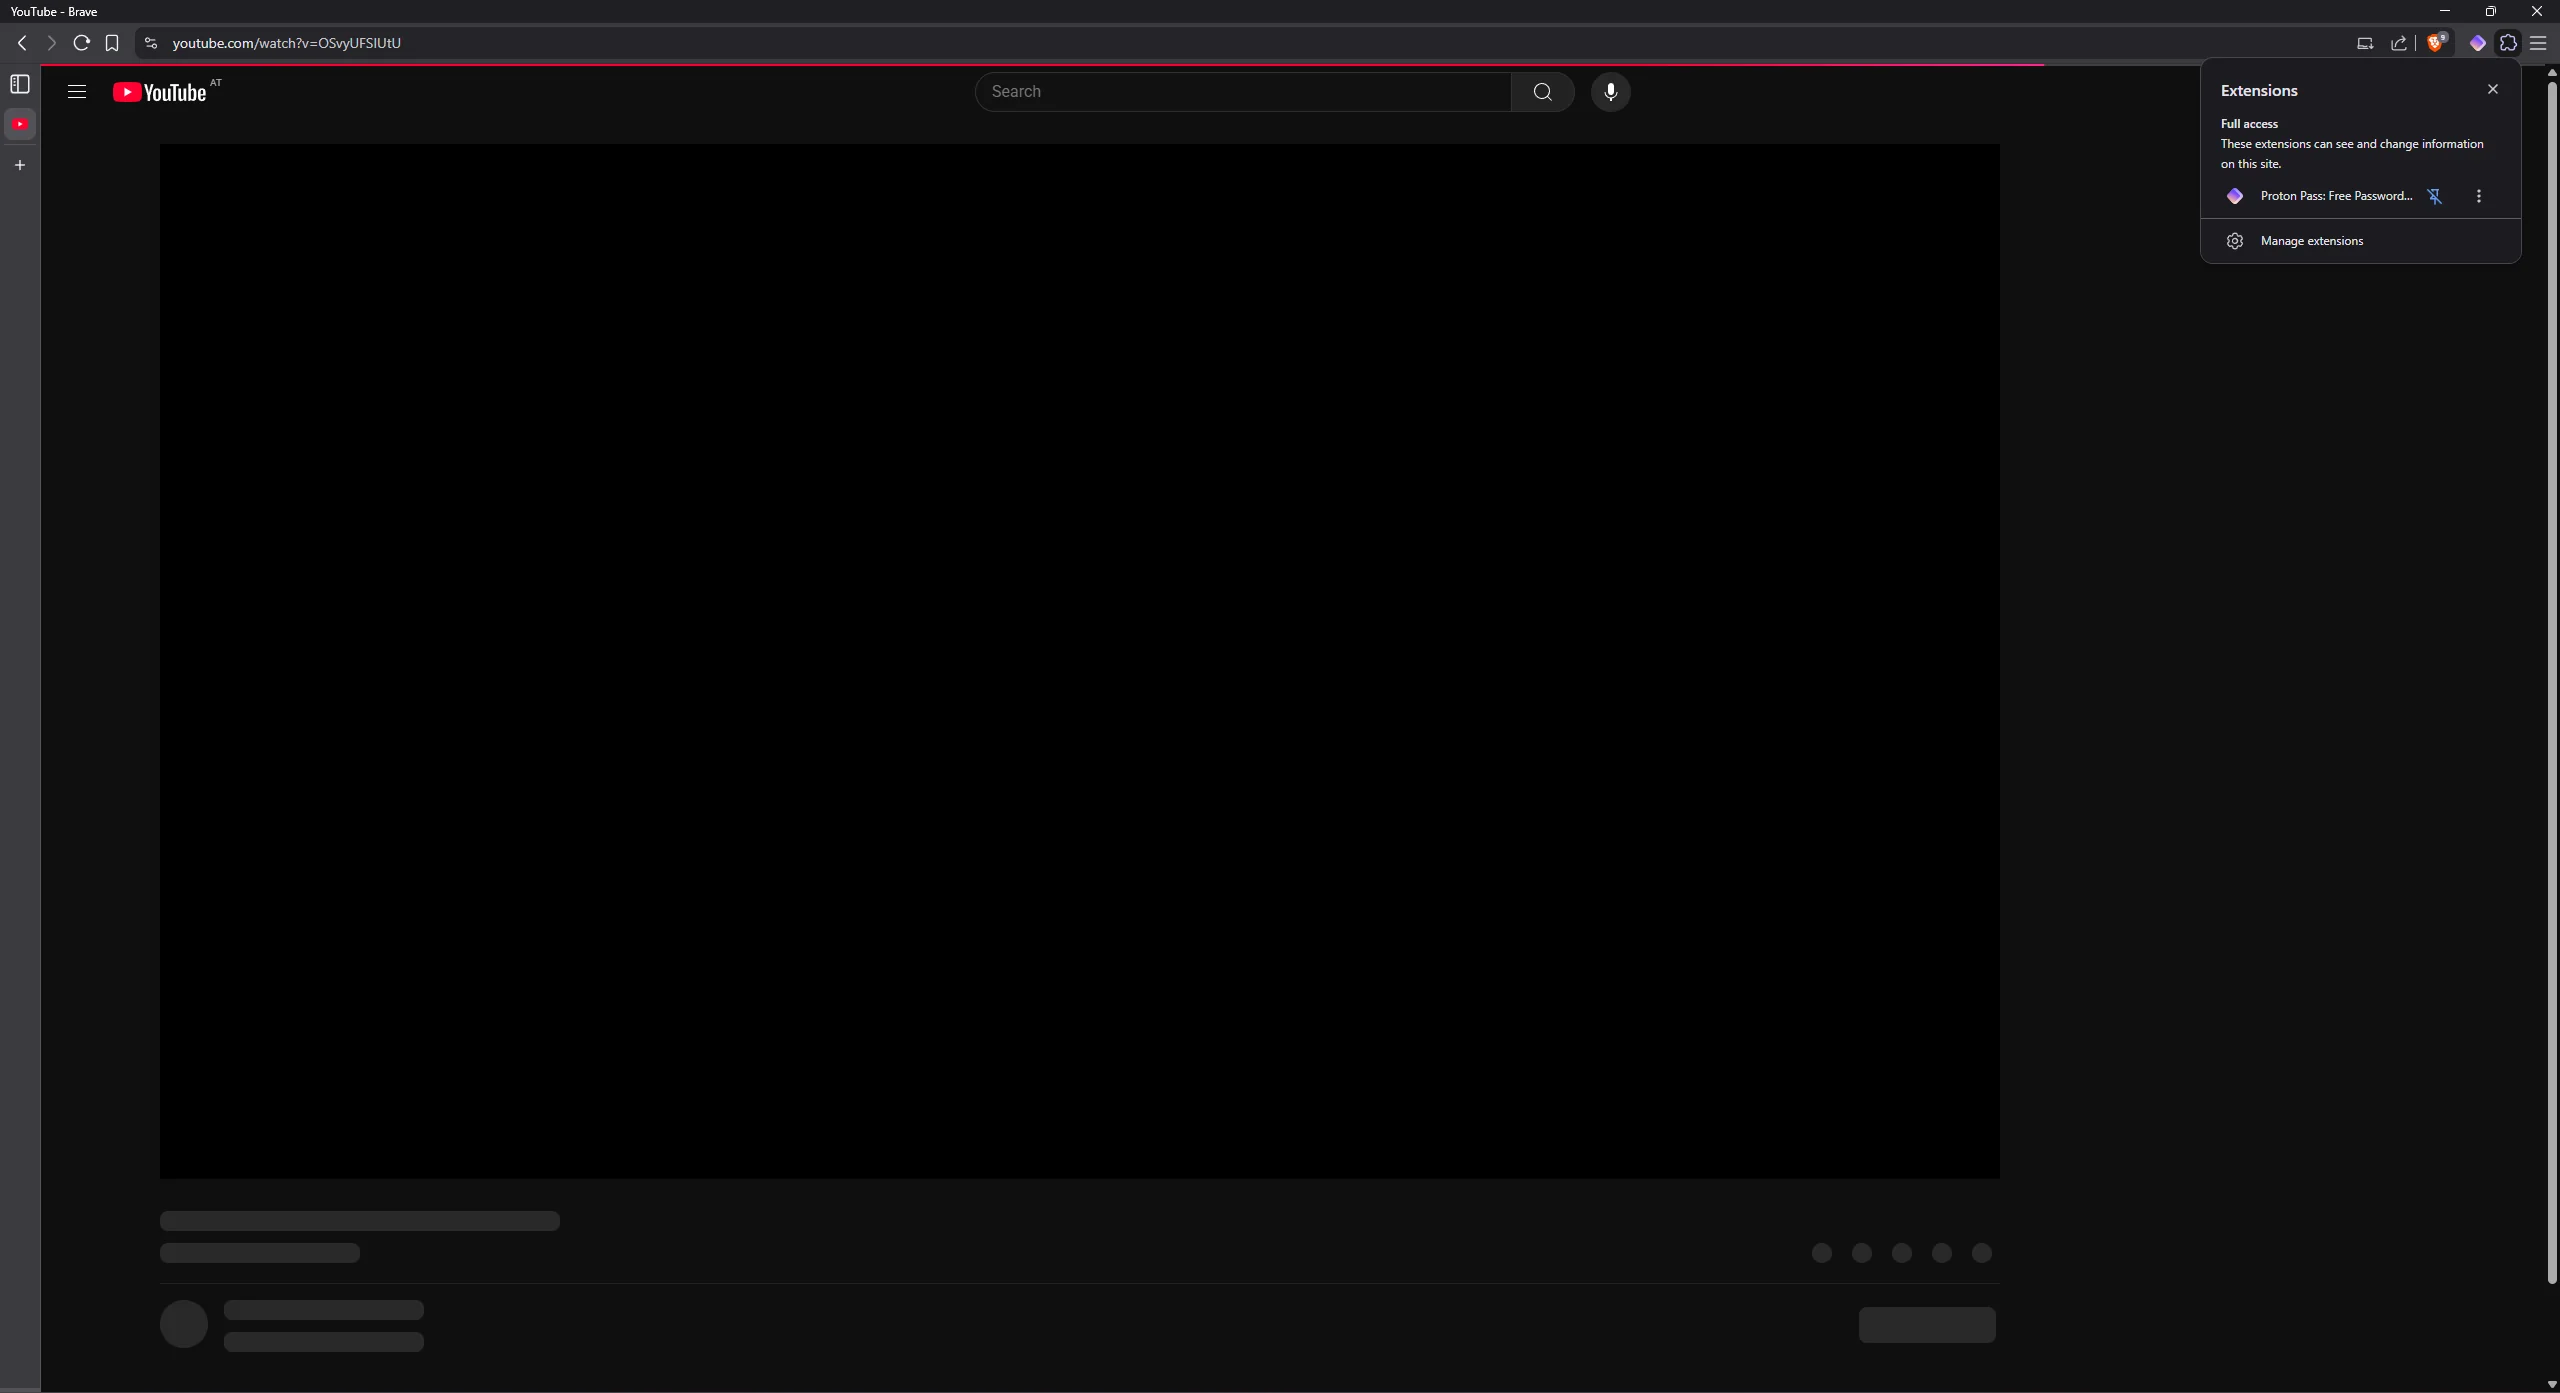Click the Proton Pass toolbar icon
The width and height of the screenshot is (2560, 1393).
2477,43
